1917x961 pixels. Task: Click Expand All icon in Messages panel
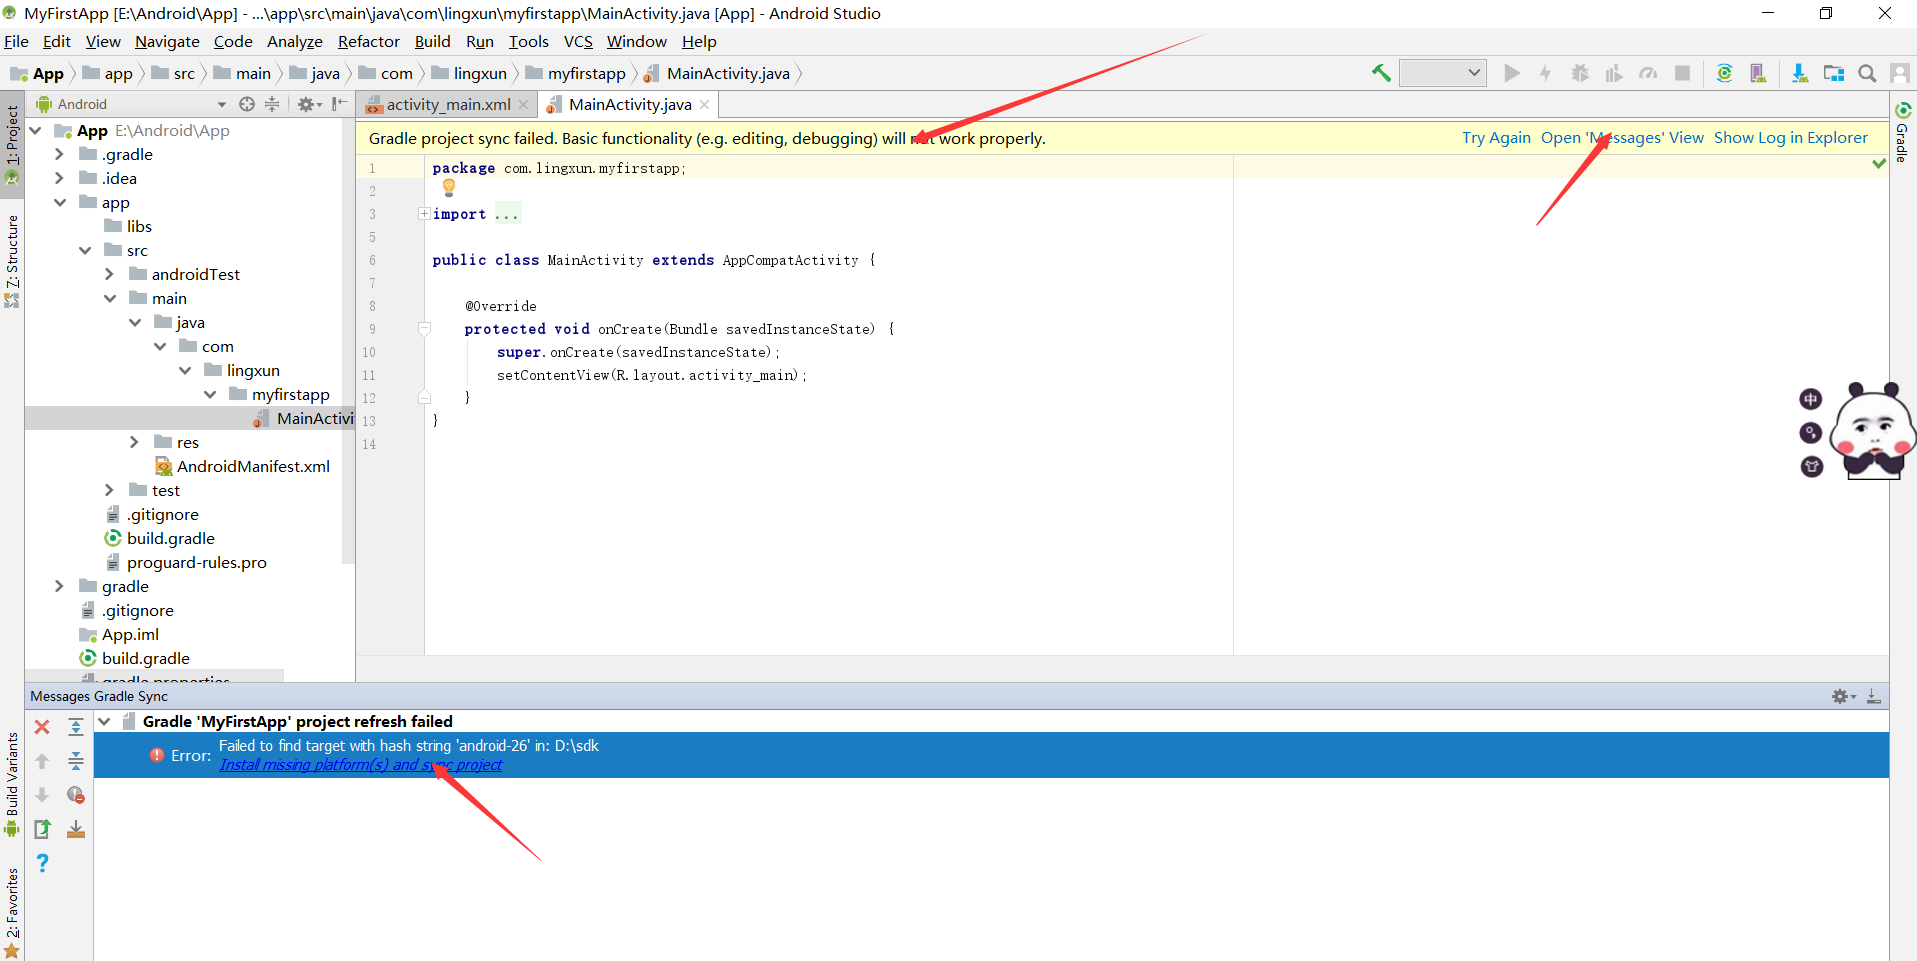(x=76, y=727)
